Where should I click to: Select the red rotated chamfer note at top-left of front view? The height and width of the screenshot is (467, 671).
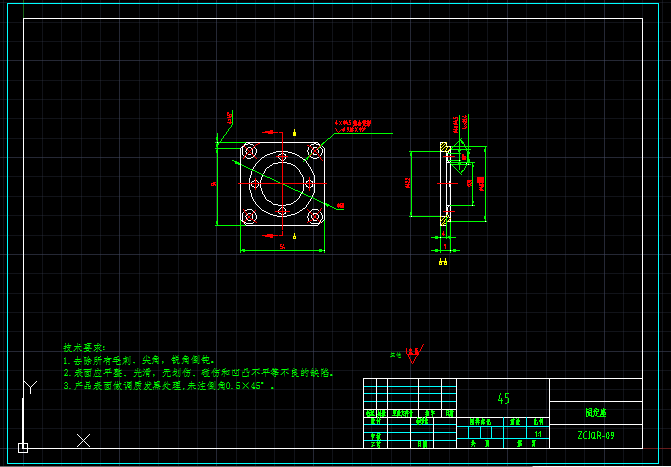click(x=229, y=118)
